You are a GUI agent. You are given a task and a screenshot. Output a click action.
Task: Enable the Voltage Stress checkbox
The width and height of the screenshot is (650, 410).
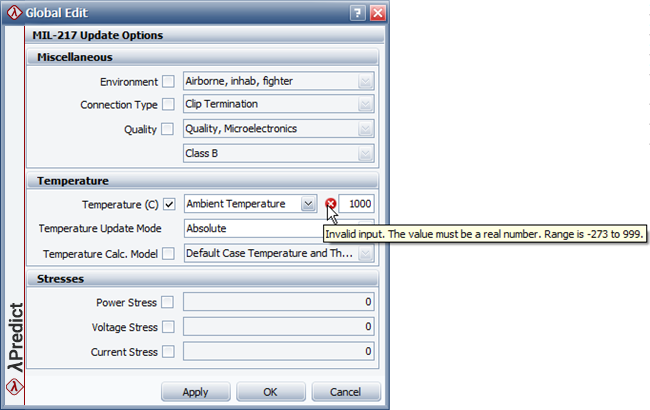pyautogui.click(x=169, y=326)
